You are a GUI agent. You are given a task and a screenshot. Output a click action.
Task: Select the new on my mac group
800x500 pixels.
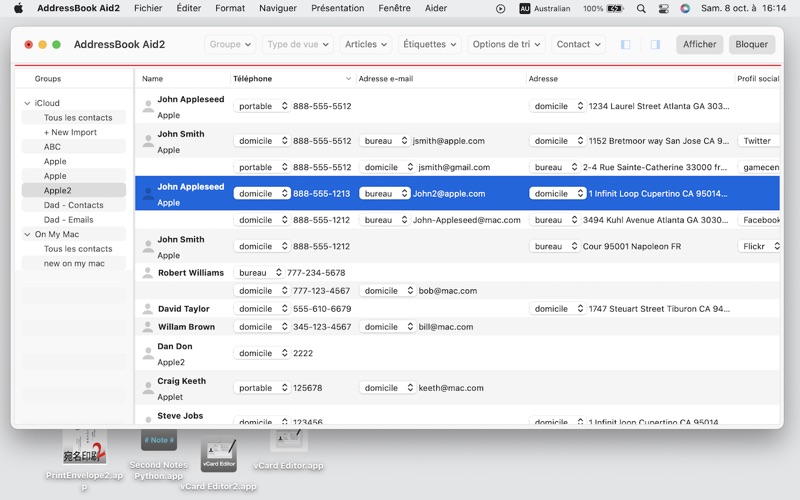(73, 263)
